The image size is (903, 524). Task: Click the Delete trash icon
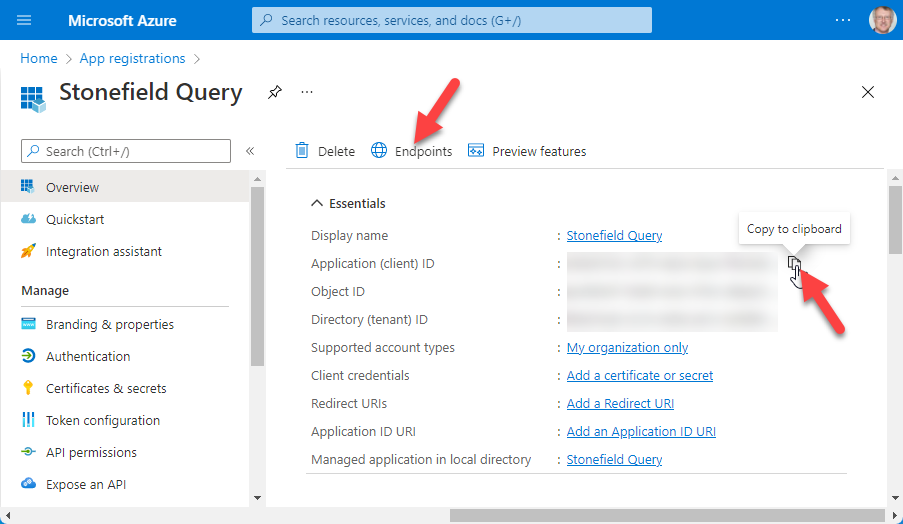pos(302,151)
